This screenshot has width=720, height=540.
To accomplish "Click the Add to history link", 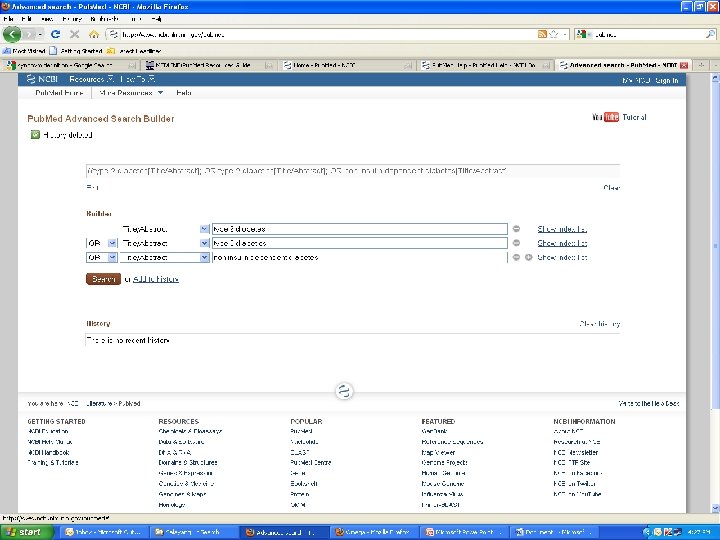I will (156, 279).
